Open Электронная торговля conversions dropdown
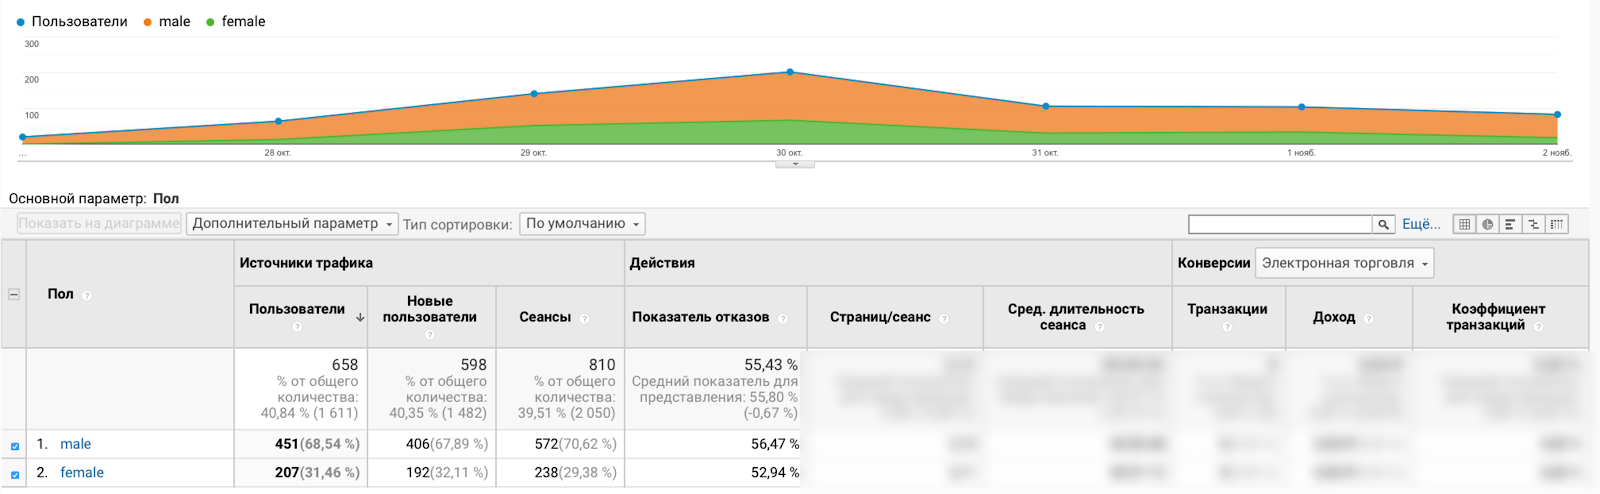Viewport: 1600px width, 494px height. [1344, 263]
